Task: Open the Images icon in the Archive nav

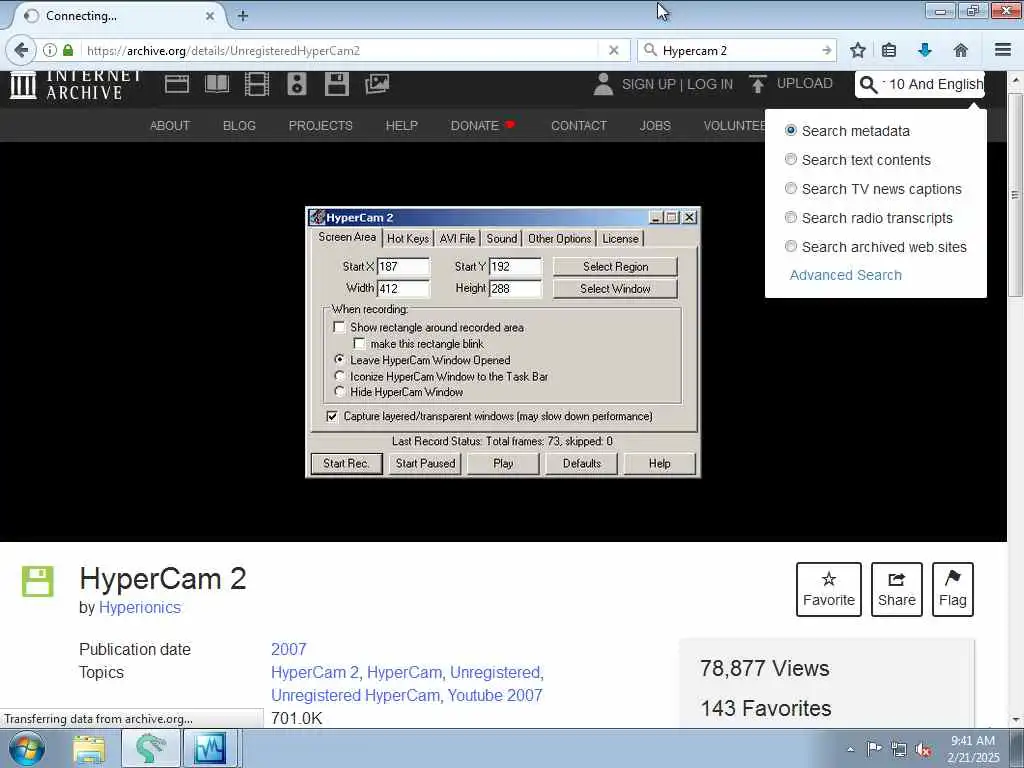Action: point(377,84)
